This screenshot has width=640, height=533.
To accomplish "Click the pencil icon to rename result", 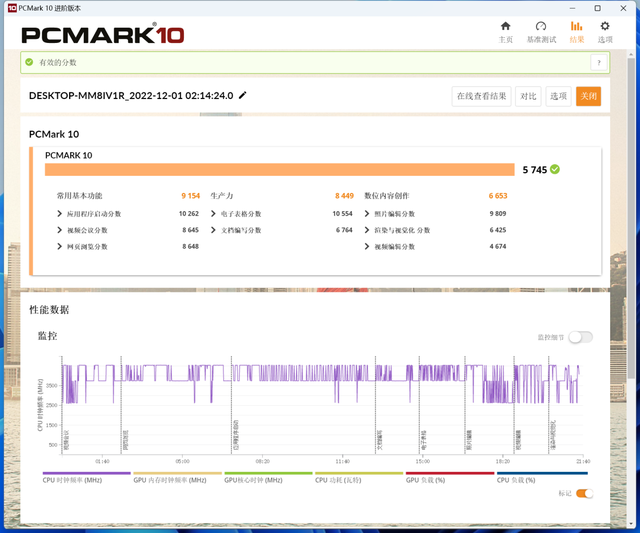I will tap(242, 95).
